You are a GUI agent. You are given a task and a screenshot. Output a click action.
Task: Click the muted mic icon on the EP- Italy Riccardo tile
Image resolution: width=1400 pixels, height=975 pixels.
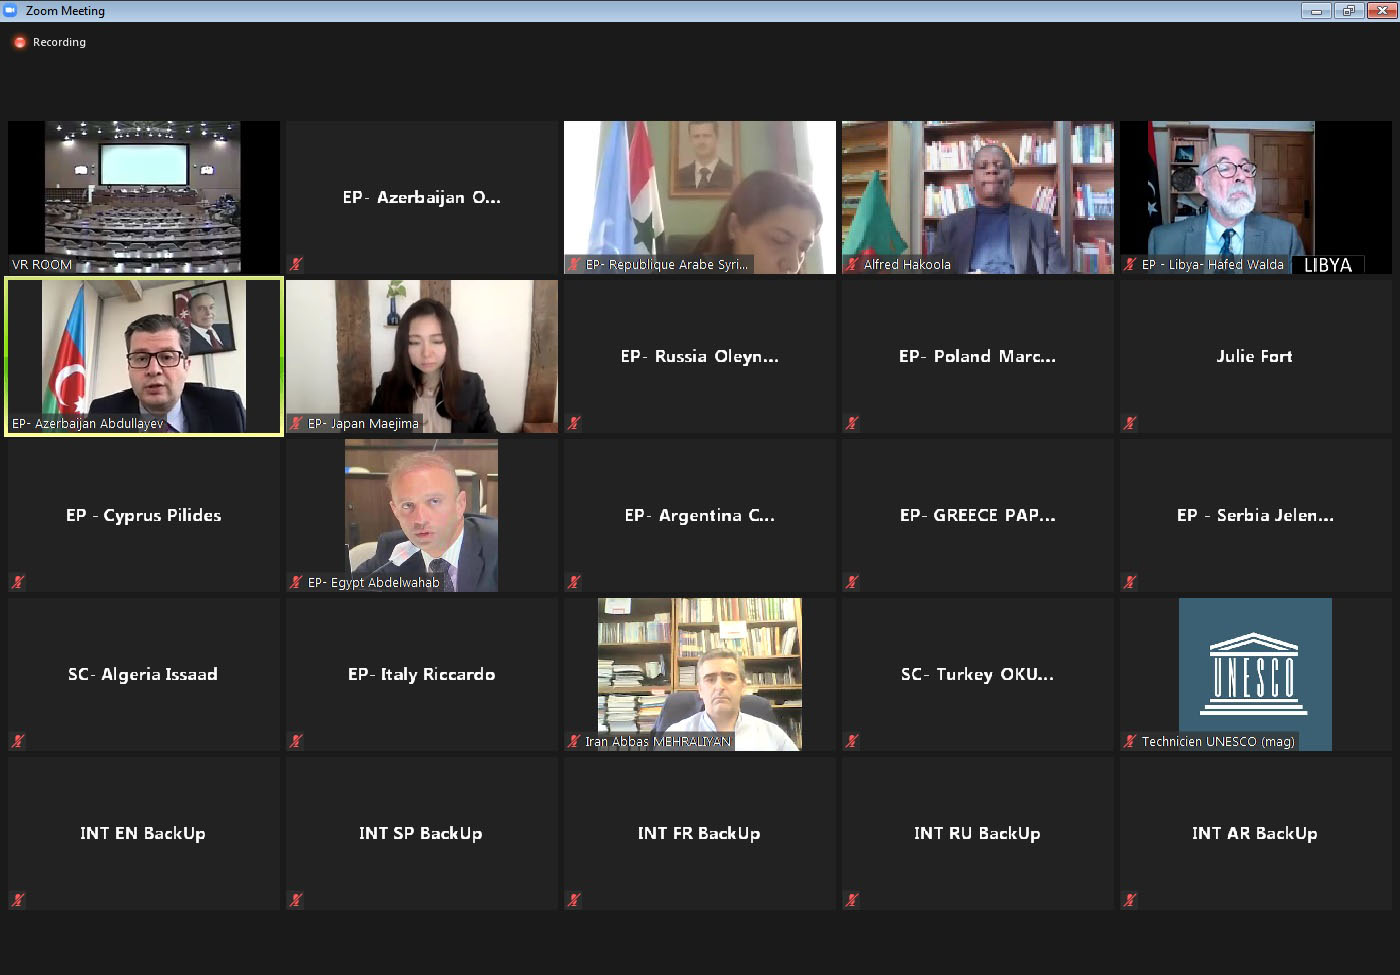(x=296, y=741)
